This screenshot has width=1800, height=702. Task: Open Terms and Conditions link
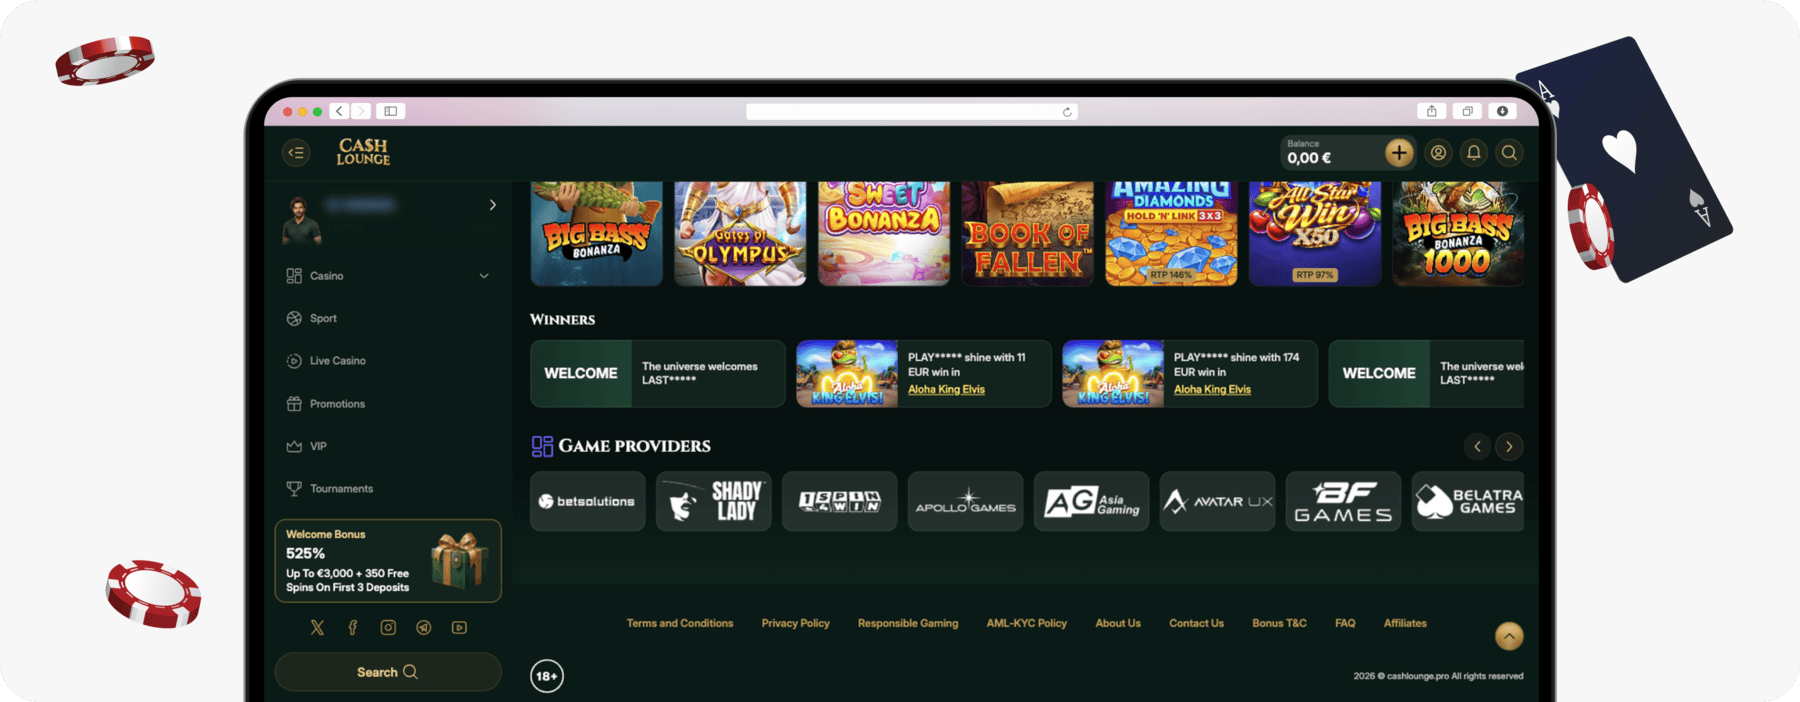680,624
